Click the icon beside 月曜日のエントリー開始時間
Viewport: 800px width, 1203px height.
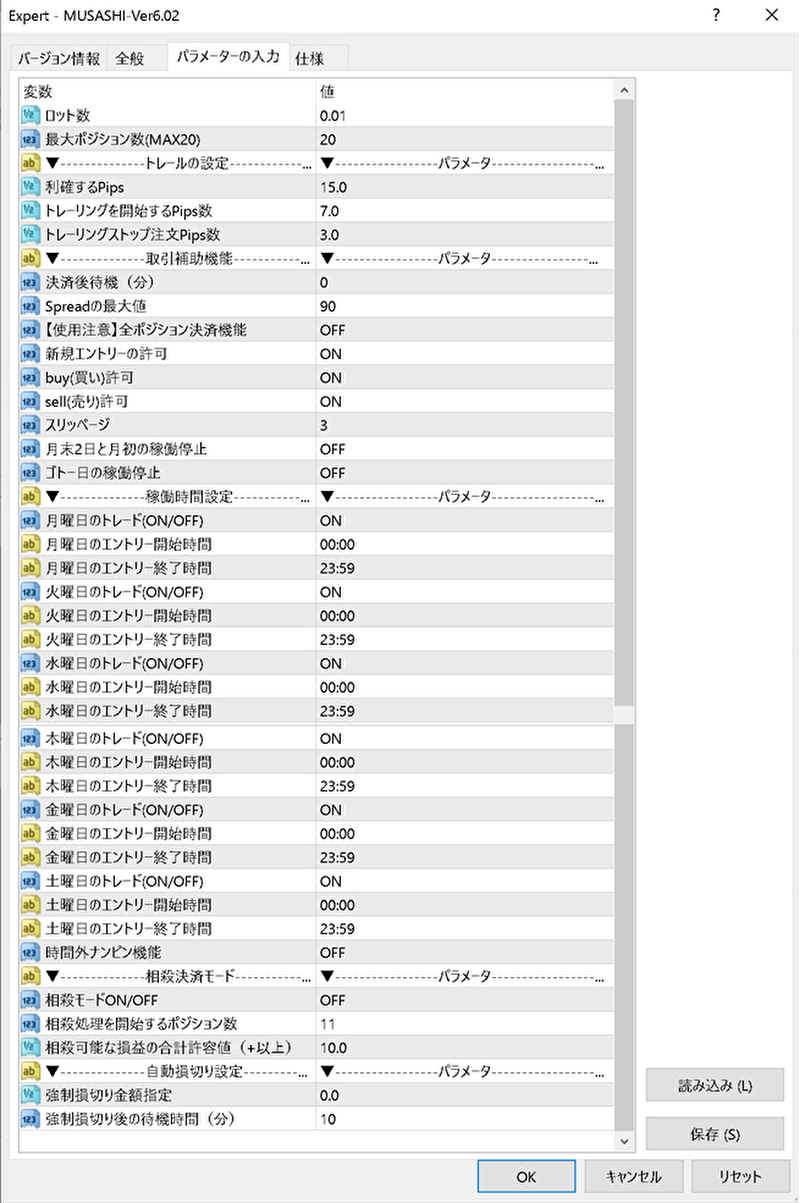[30, 544]
